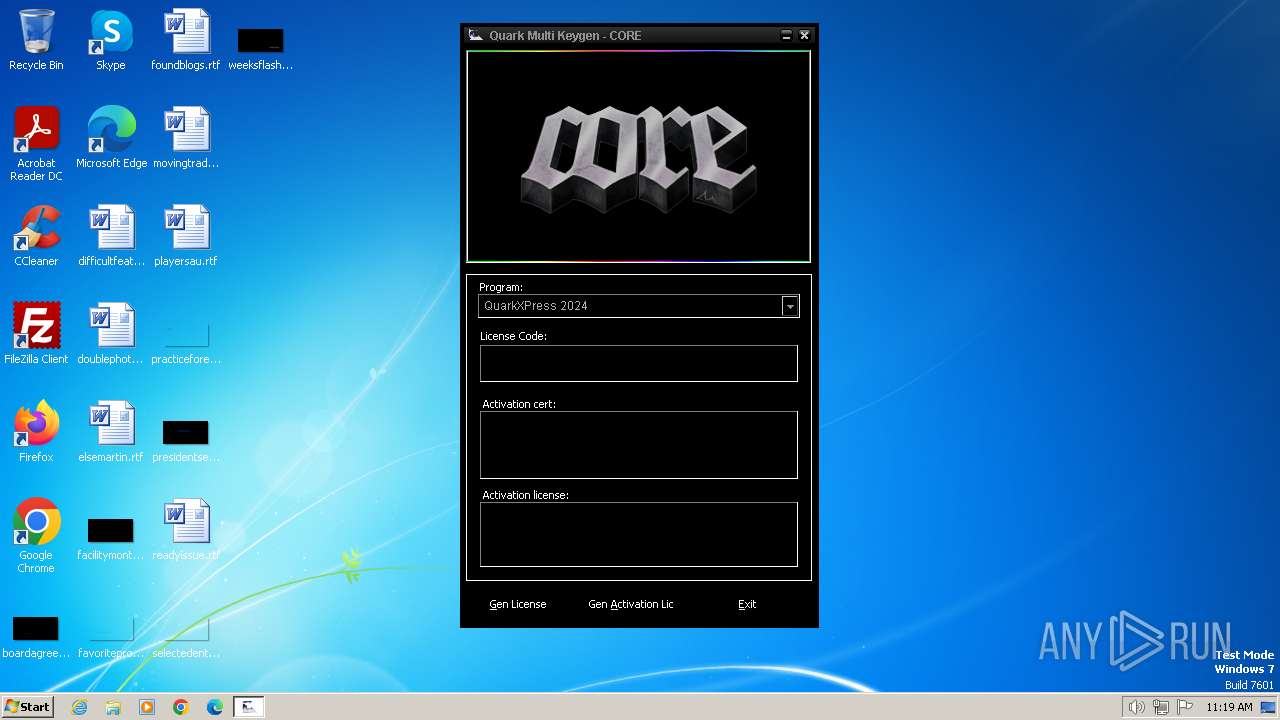Image resolution: width=1280 pixels, height=720 pixels.
Task: Click the Show desktop button
Action: point(1268,707)
